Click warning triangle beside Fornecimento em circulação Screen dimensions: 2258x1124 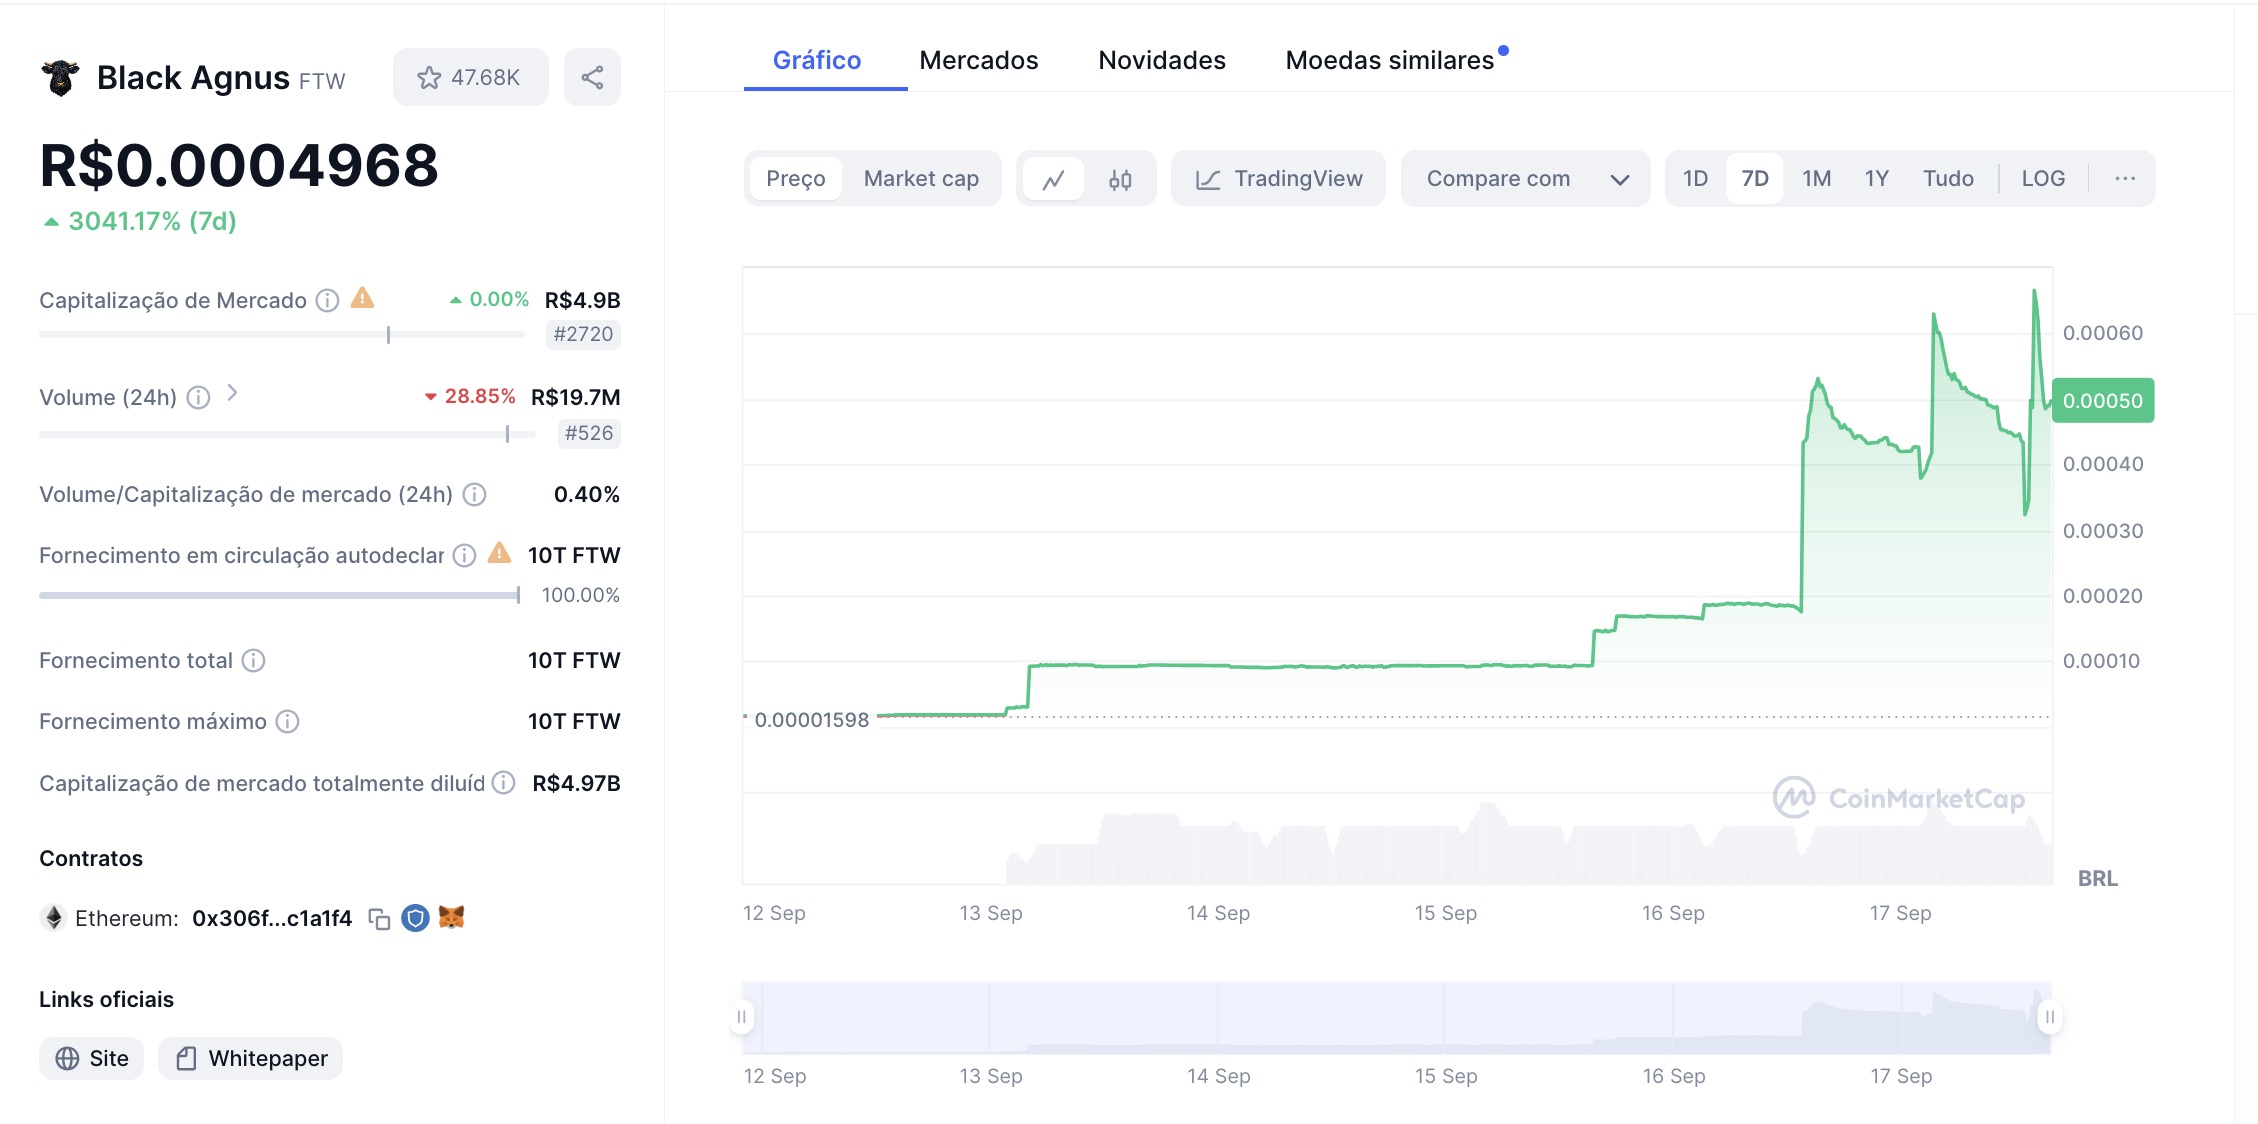(499, 553)
